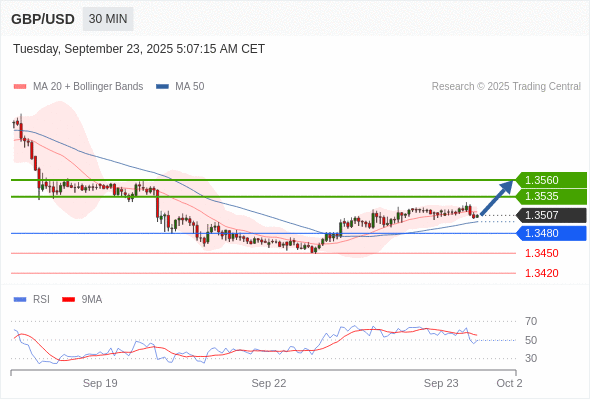Click the pink MA 20 legend swatch
This screenshot has height=400, width=590.
click(x=20, y=87)
